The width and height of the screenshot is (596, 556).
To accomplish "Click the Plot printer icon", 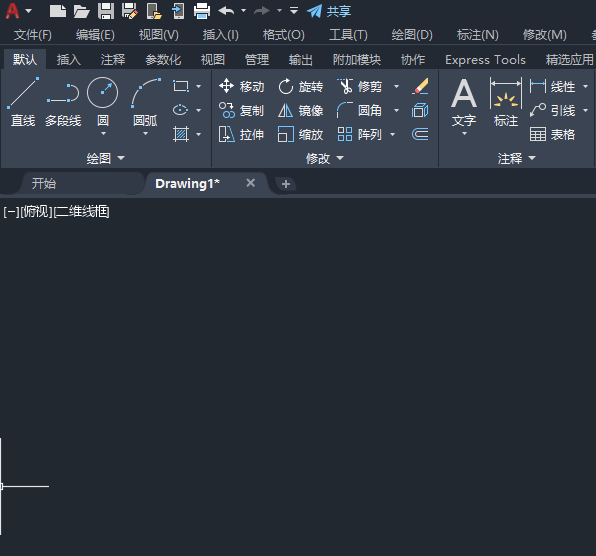I will click(202, 11).
